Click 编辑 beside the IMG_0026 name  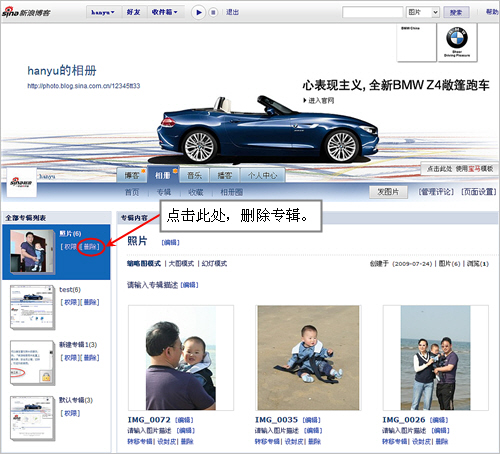pyautogui.click(x=439, y=420)
